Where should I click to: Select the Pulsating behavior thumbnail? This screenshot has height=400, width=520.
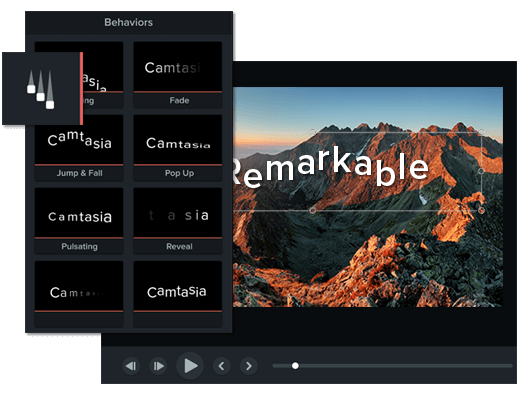(79, 213)
